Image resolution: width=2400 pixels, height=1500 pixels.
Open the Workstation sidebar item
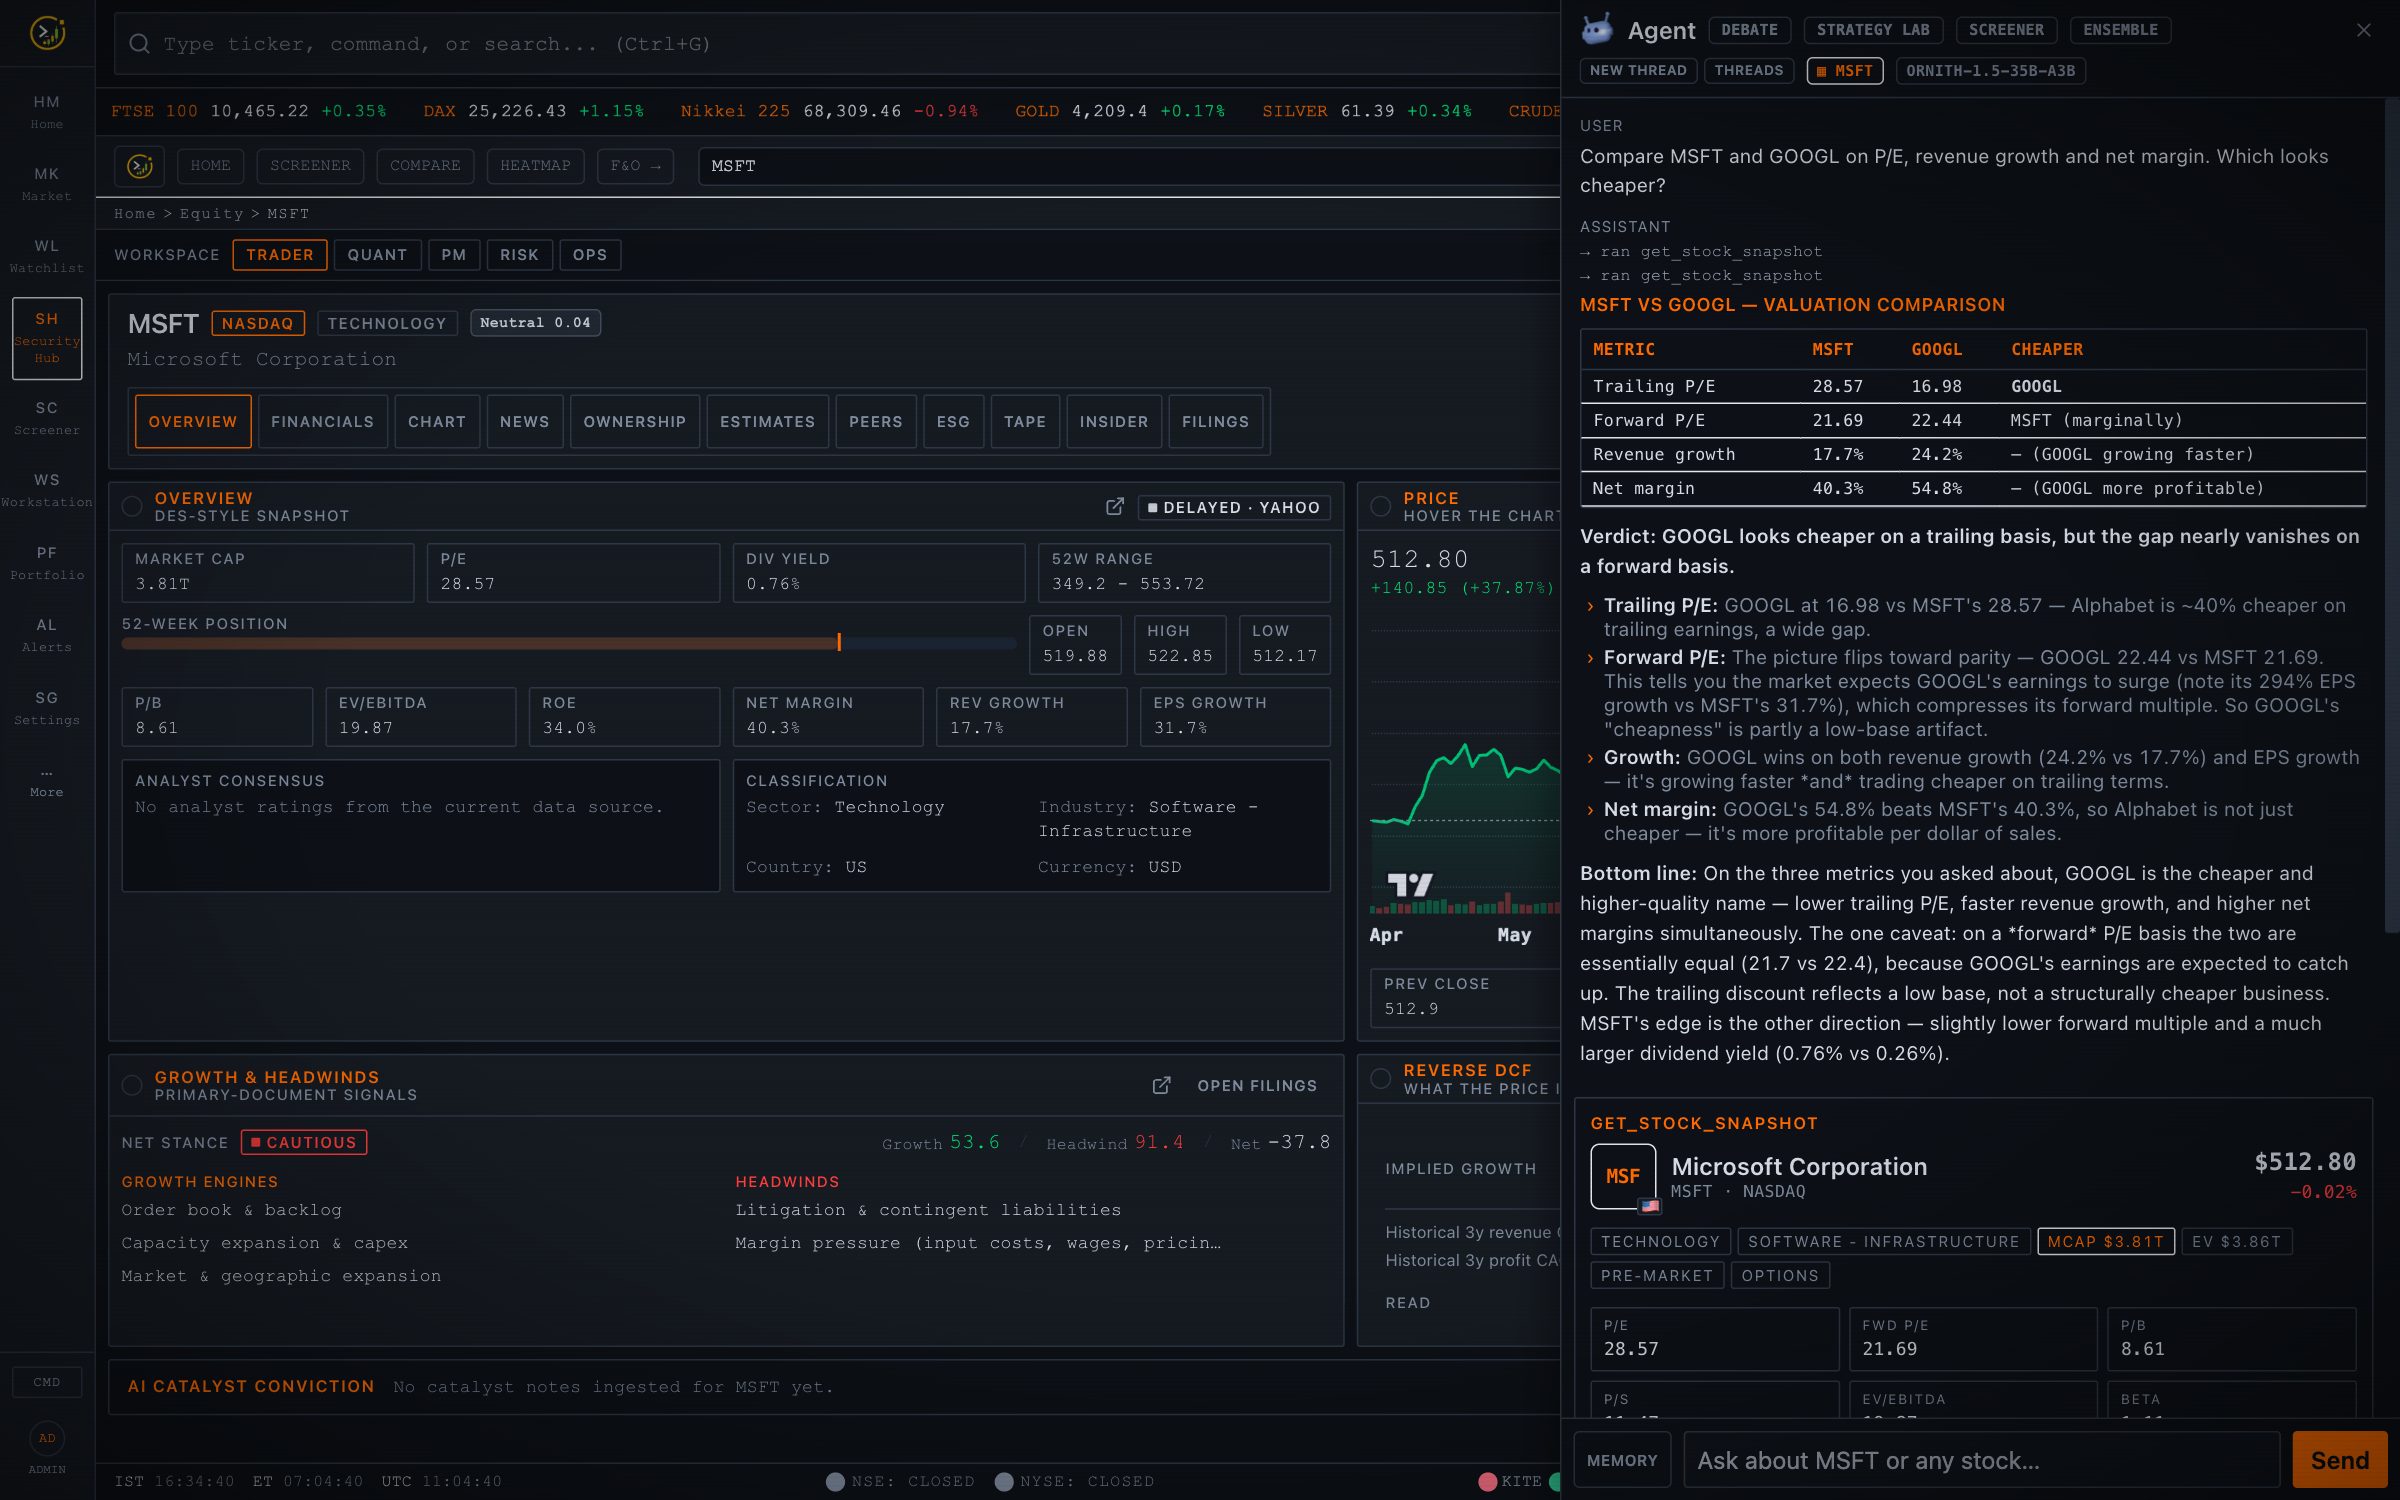pyautogui.click(x=47, y=490)
